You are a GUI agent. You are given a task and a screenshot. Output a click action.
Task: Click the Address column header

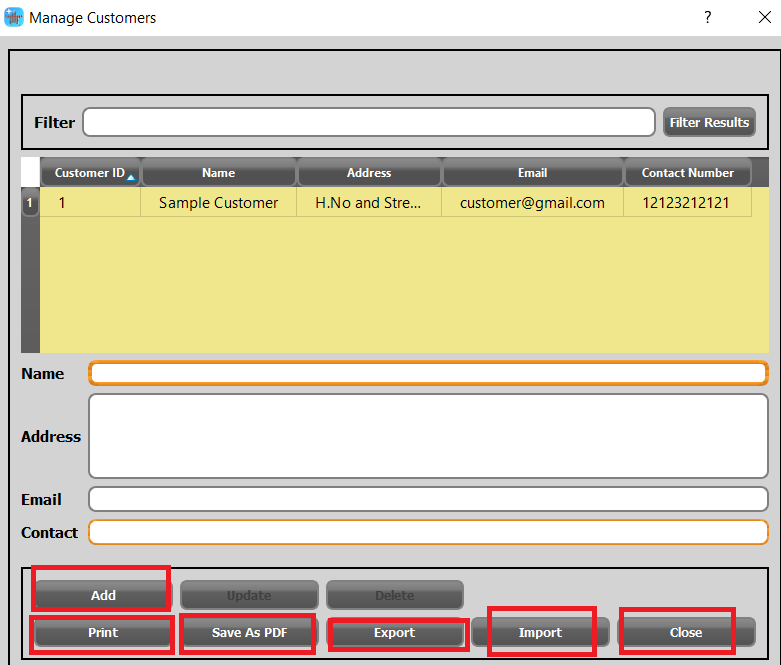(369, 173)
